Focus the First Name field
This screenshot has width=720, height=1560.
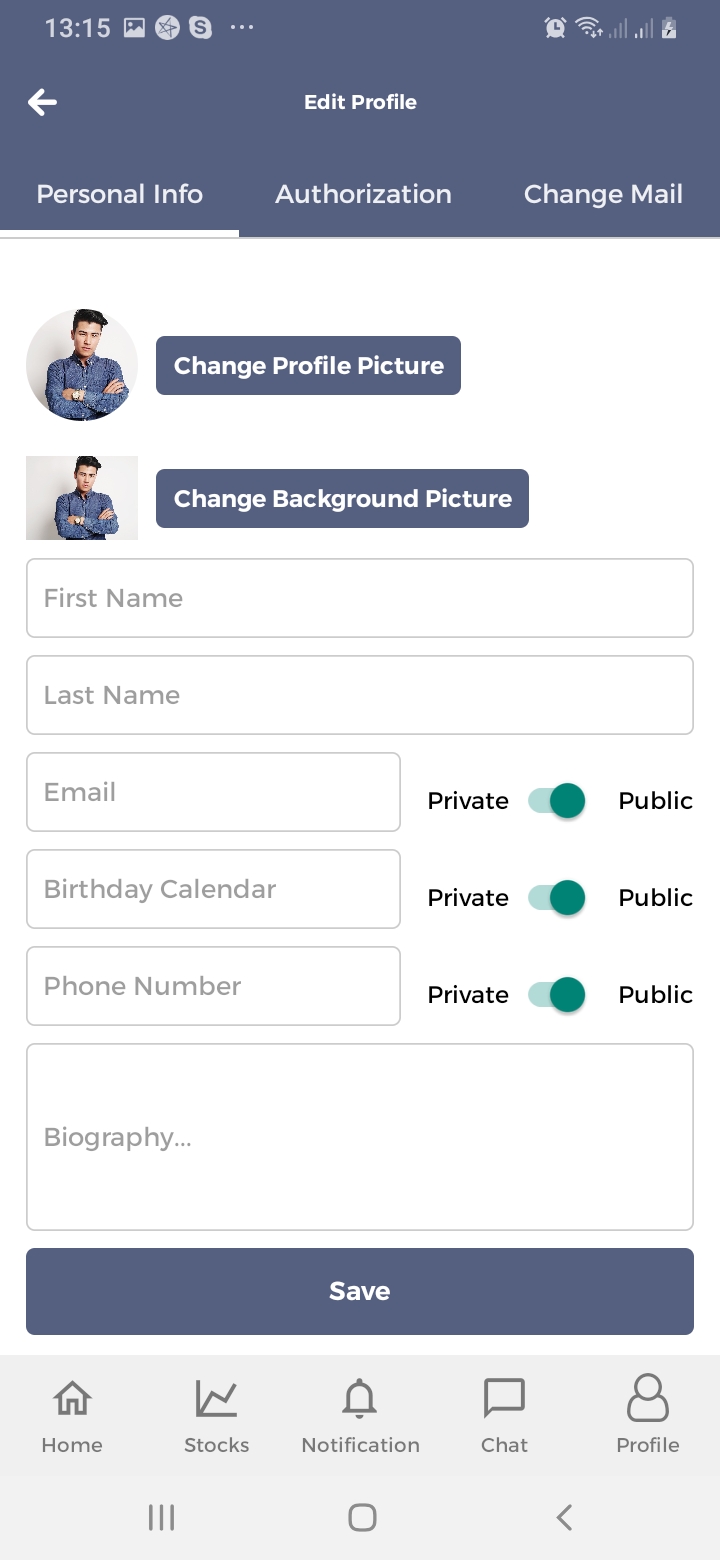point(360,598)
